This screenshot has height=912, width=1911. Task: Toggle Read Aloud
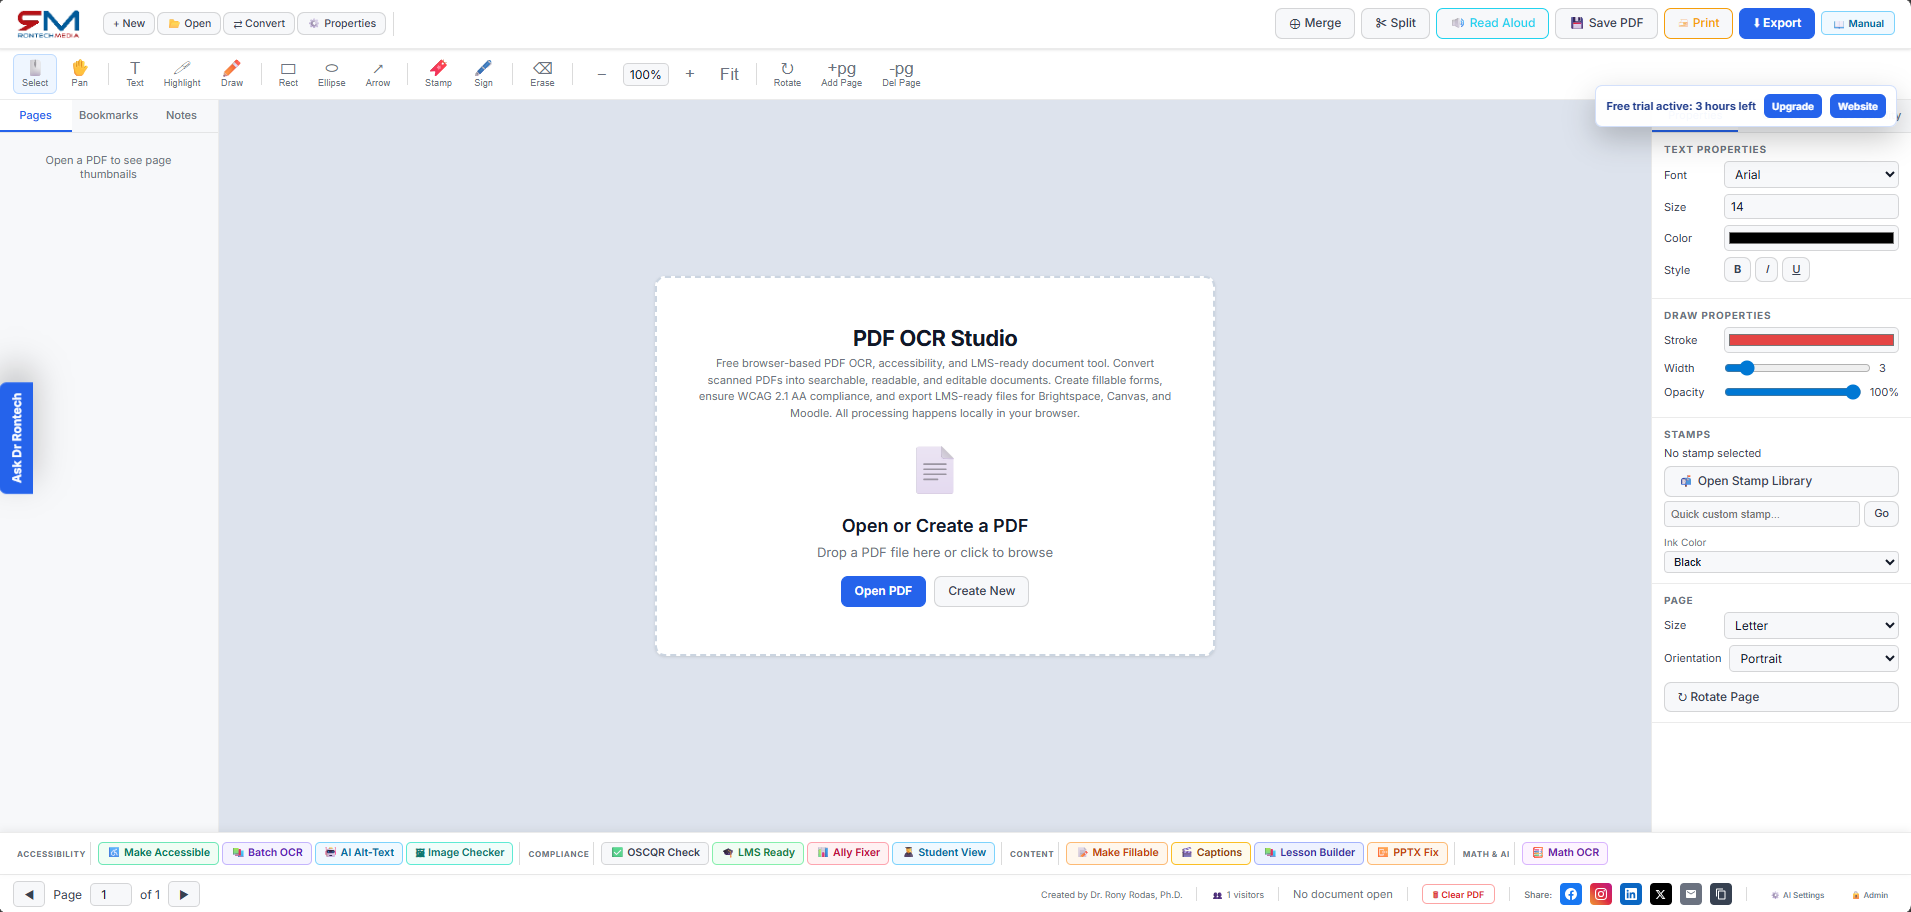[1492, 23]
